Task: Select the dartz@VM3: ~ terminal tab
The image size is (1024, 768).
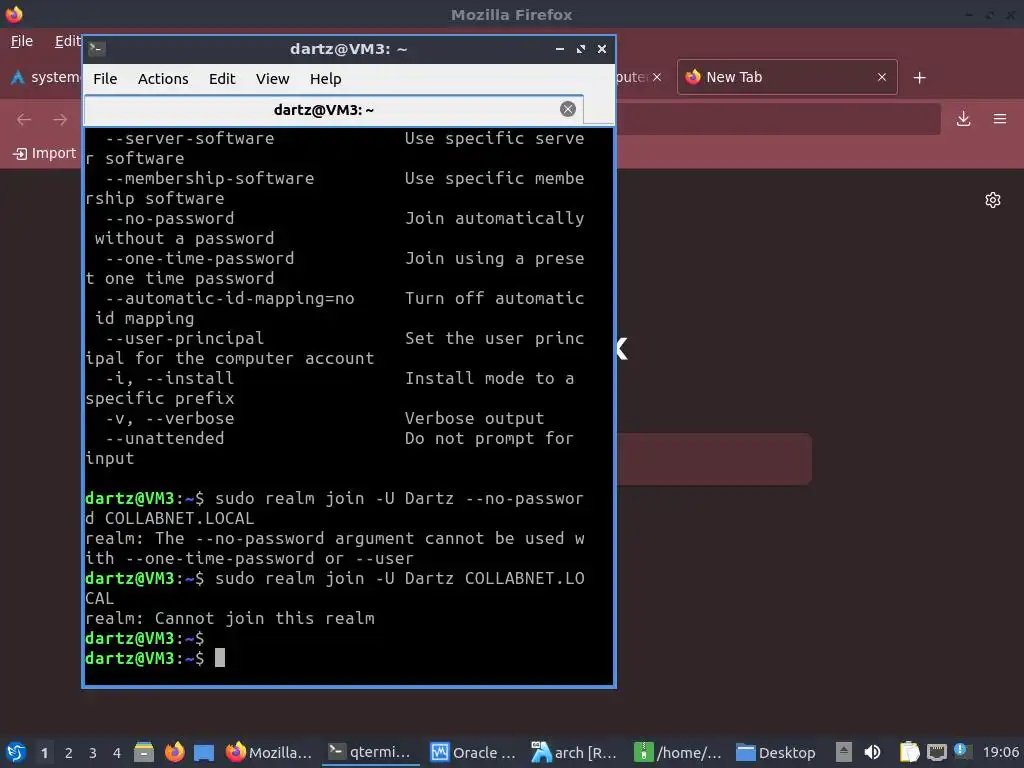Action: click(323, 110)
